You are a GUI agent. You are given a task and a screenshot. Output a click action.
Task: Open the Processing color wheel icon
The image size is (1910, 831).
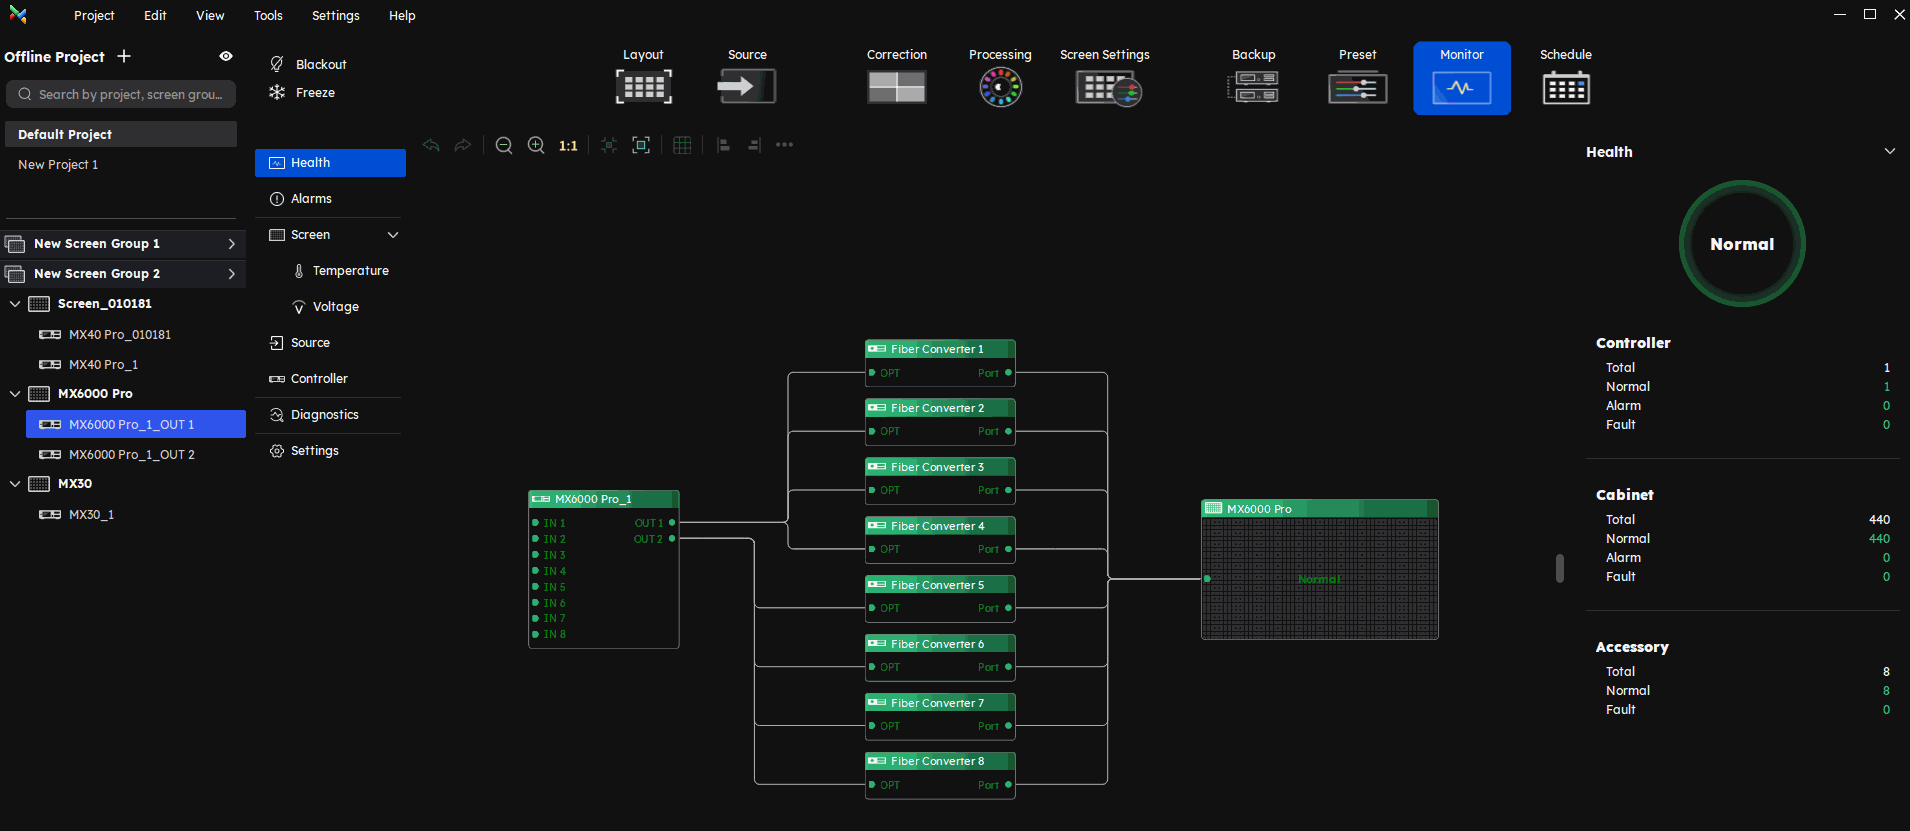click(1000, 87)
